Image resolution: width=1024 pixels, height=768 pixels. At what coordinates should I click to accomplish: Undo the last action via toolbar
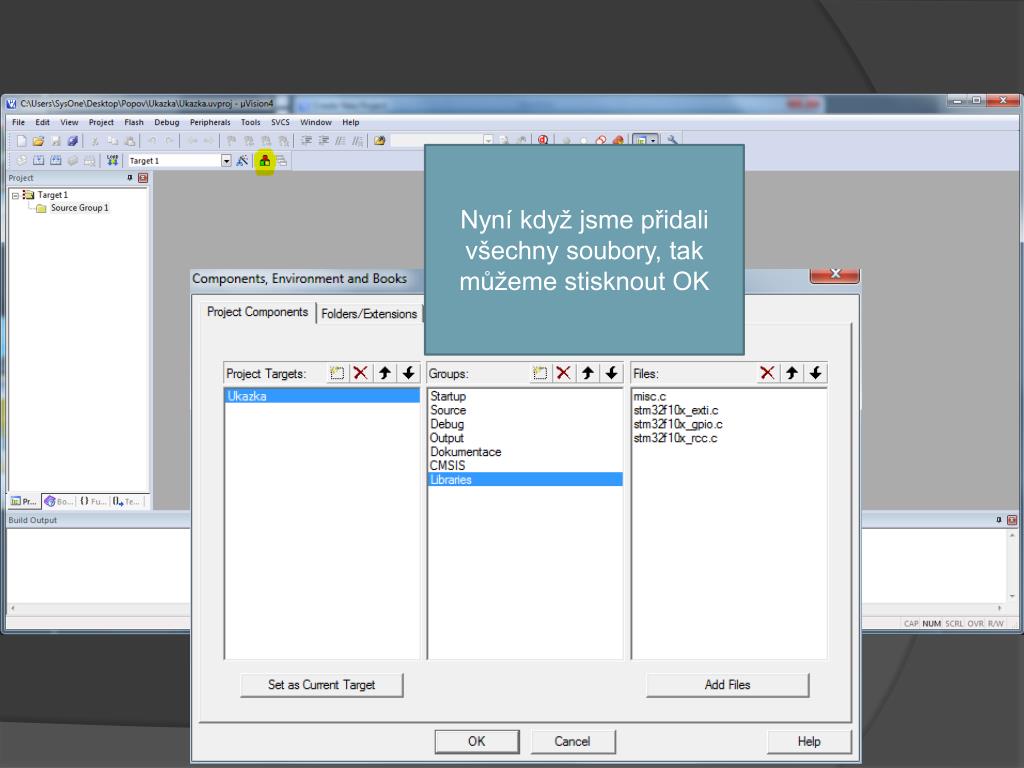coord(152,140)
